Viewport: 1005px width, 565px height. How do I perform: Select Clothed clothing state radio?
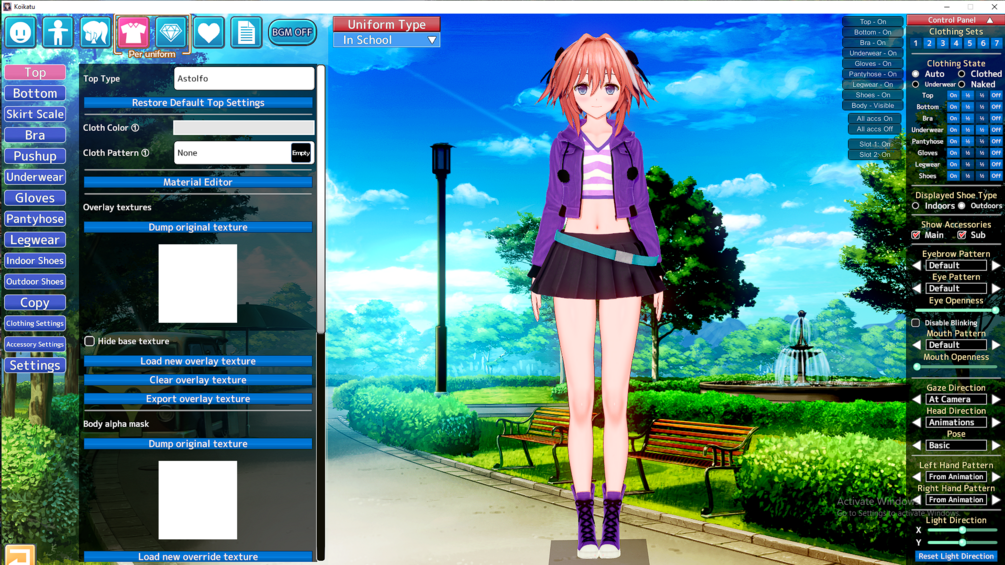click(961, 74)
